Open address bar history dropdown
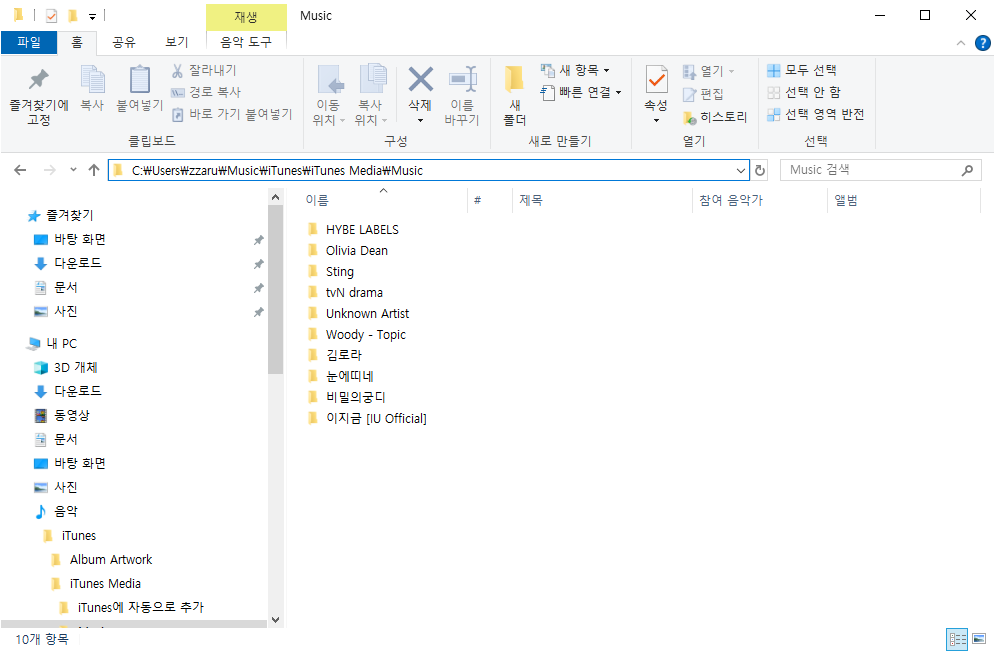The image size is (995, 652). coord(741,170)
